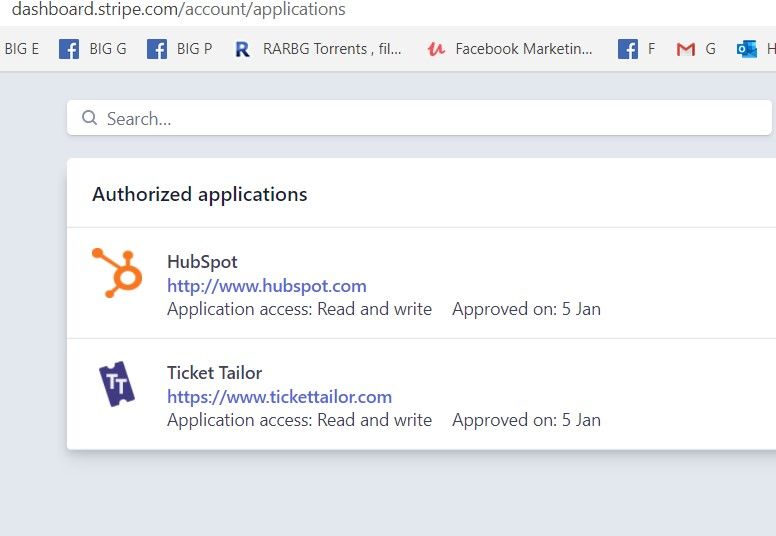This screenshot has width=776, height=536.
Task: Click Ticket Tailor's Approved on: 5 Jan text
Action: pyautogui.click(x=527, y=420)
